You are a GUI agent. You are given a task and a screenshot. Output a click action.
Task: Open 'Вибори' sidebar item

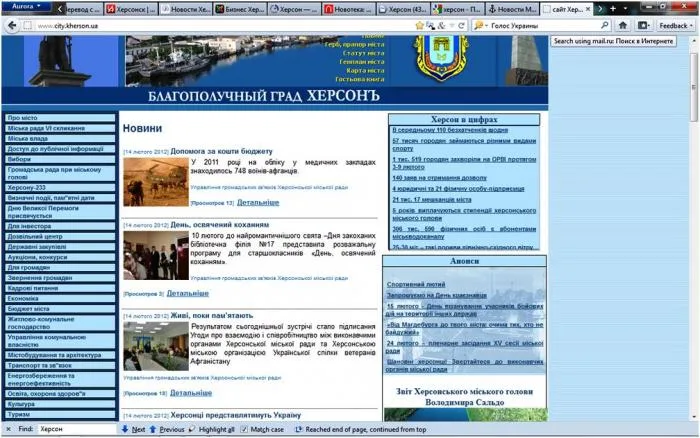(x=60, y=159)
